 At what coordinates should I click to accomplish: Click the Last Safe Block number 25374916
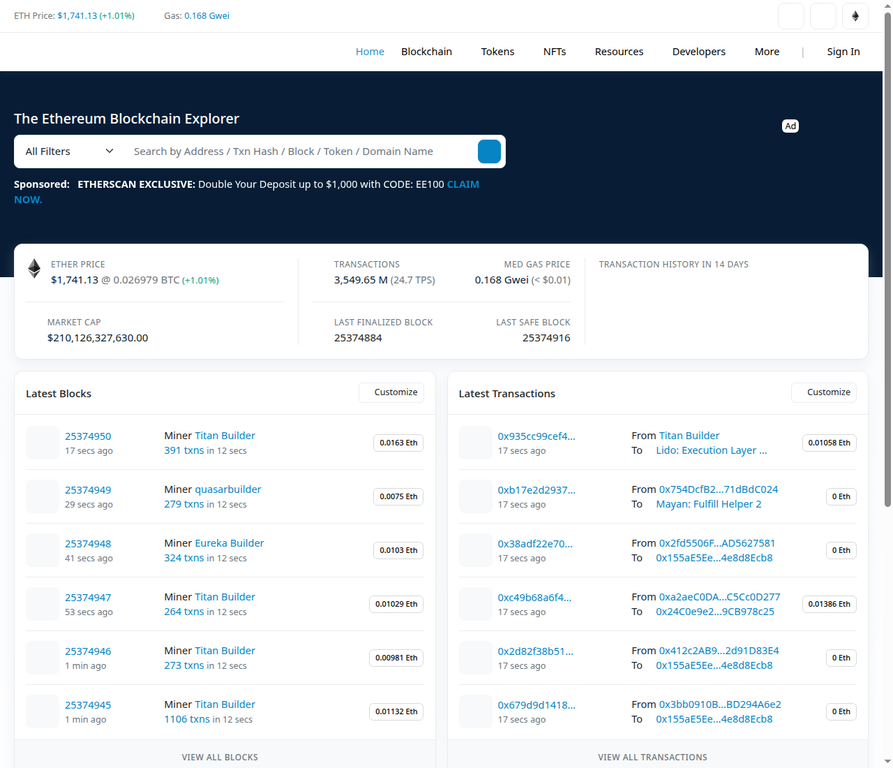coord(546,338)
